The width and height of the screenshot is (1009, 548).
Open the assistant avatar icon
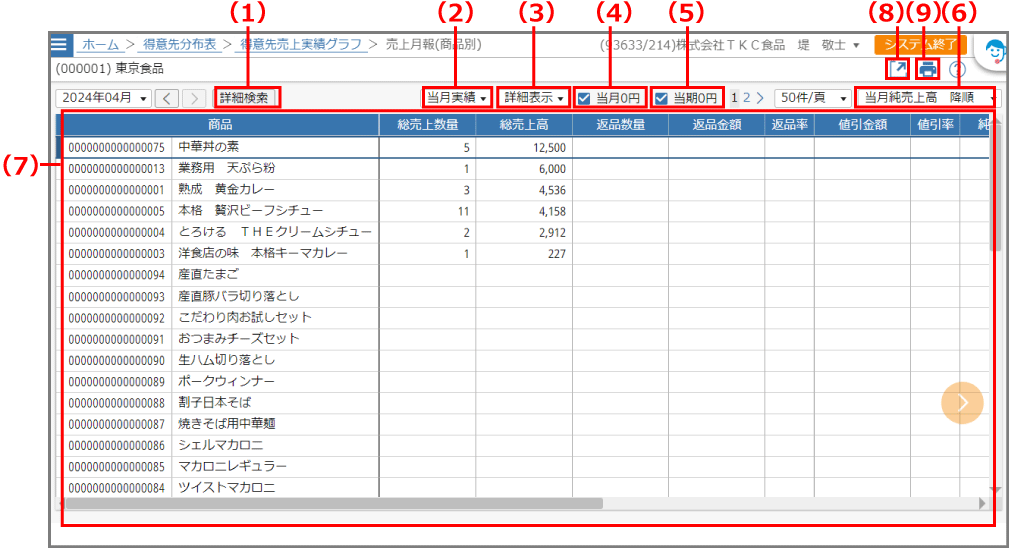click(x=994, y=51)
